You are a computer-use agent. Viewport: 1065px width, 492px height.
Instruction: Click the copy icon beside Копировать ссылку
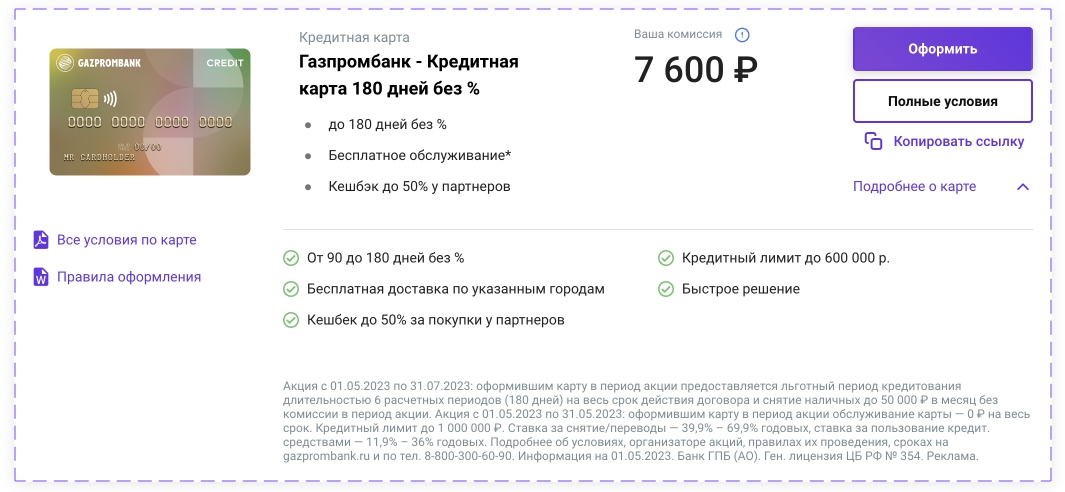[x=873, y=141]
